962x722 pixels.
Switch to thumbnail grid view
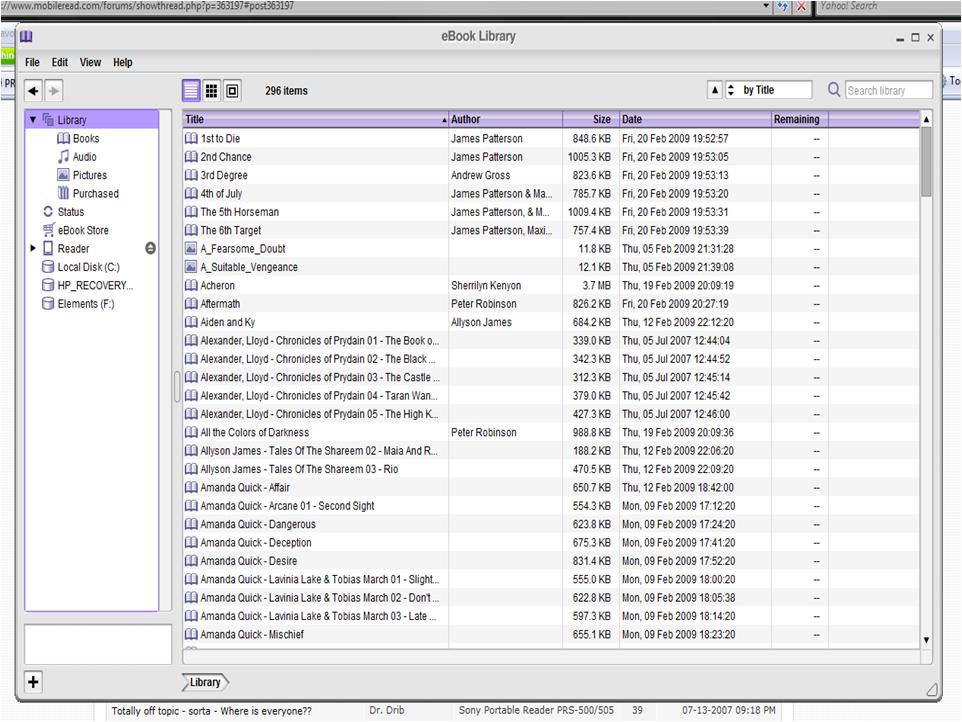212,91
